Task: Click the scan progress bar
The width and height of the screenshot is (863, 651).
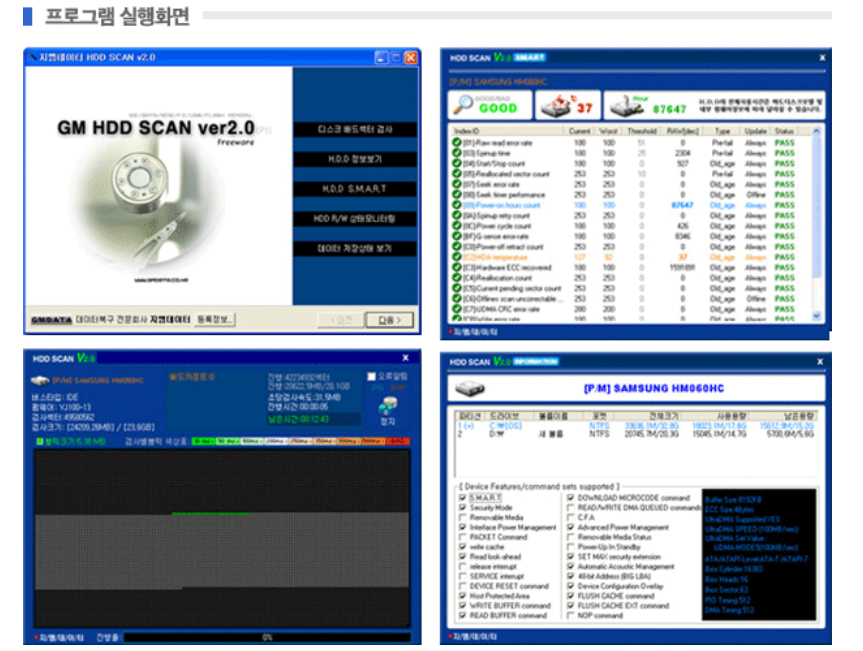Action: 267,637
